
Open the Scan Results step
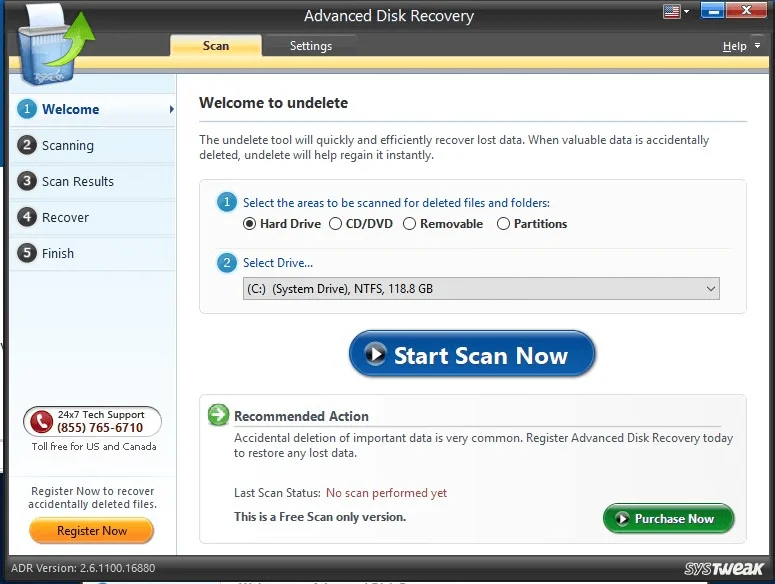[93, 181]
